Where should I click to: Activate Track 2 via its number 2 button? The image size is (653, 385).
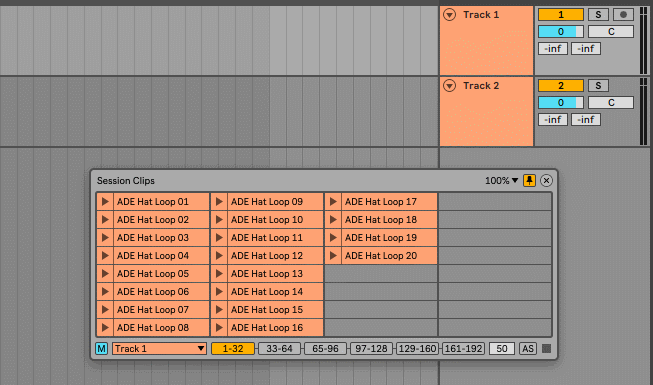coord(561,86)
